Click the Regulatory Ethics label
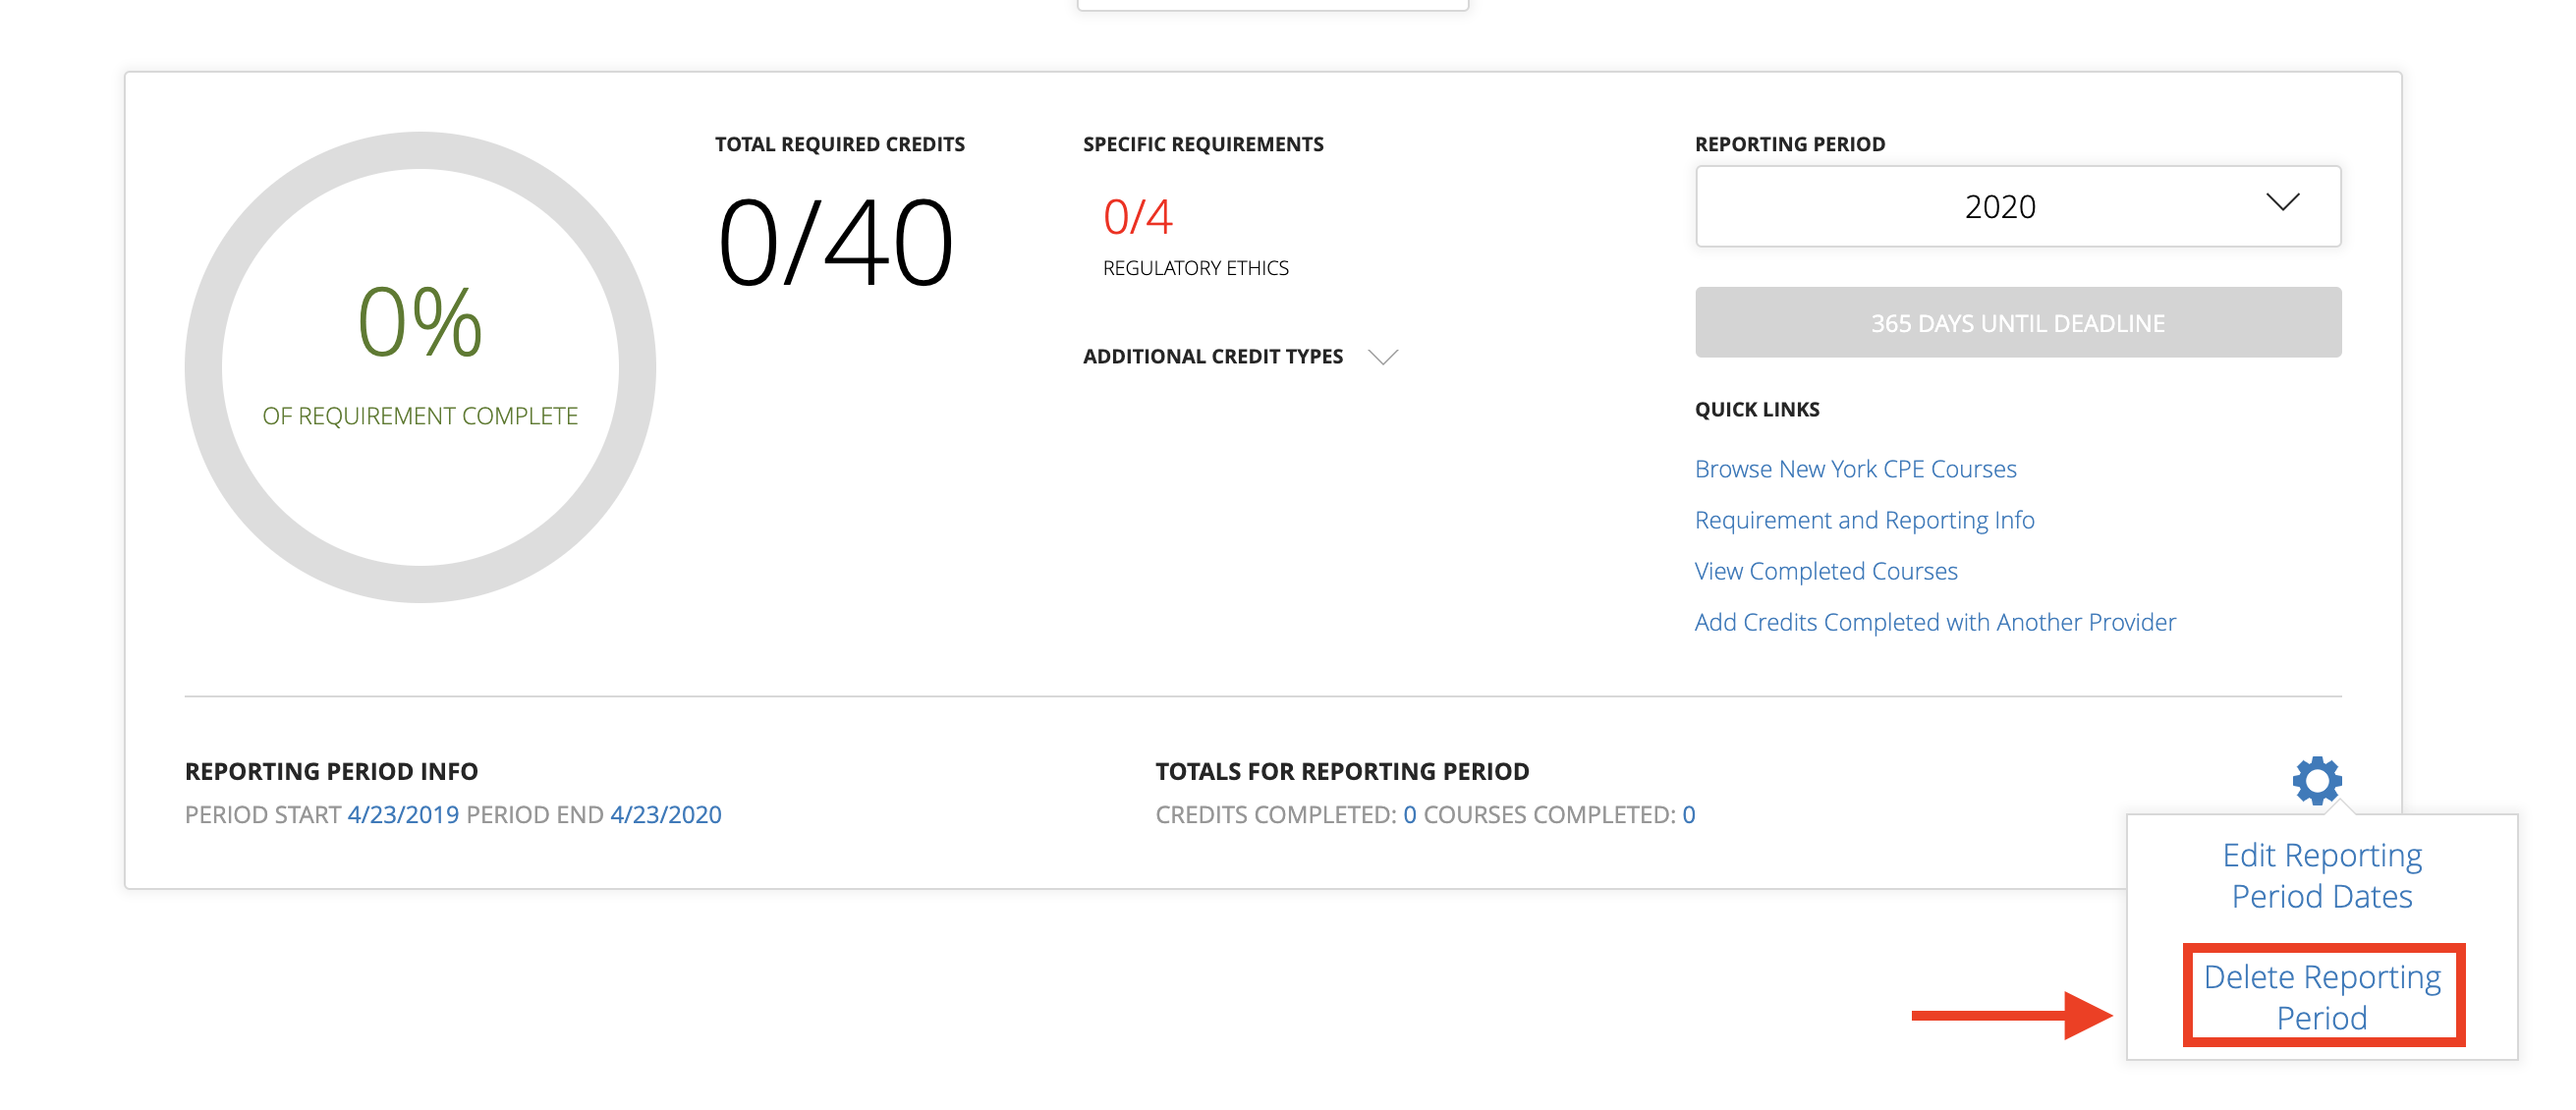 1195,268
